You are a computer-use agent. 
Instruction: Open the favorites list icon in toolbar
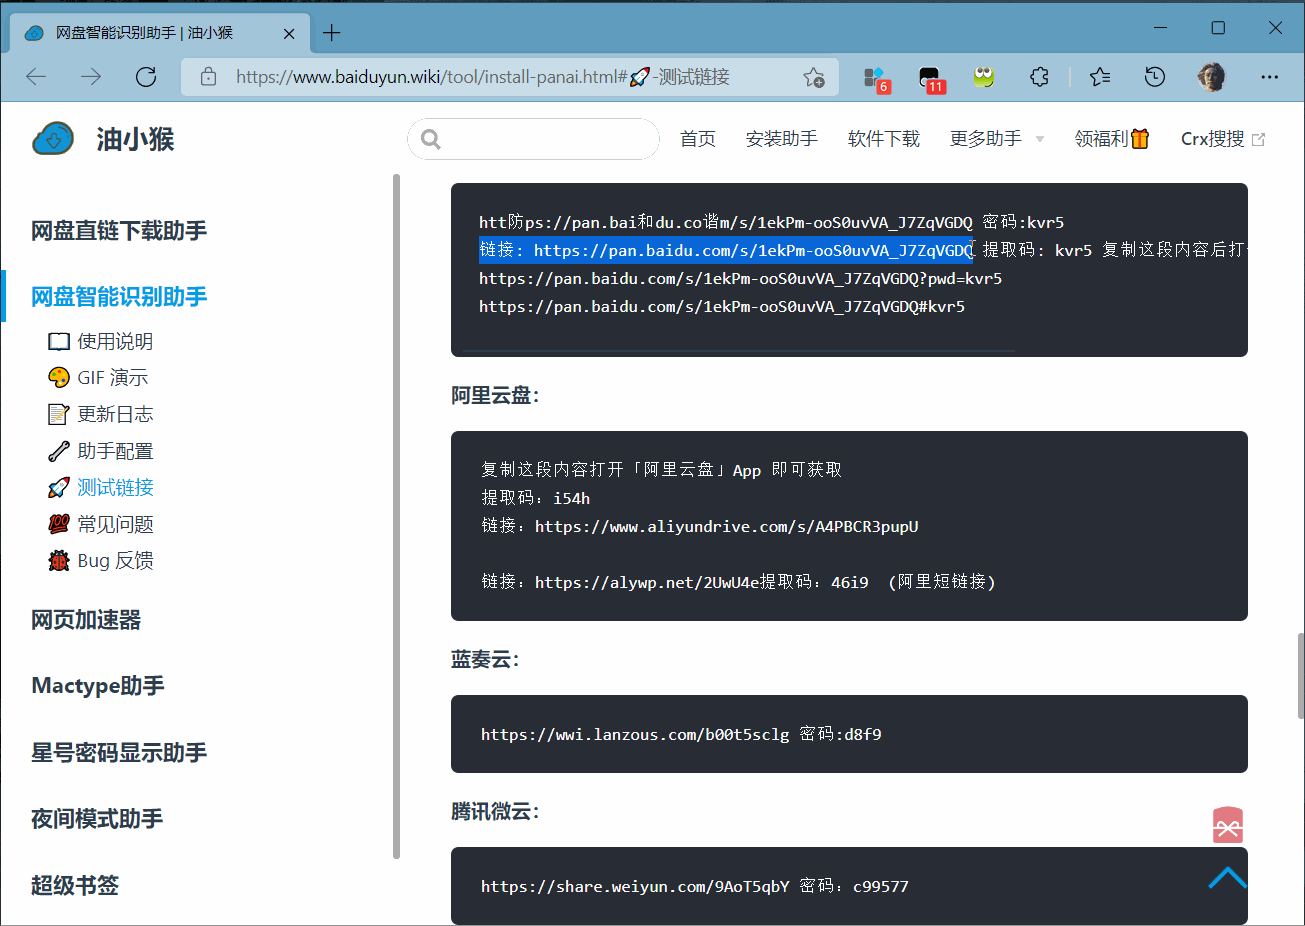tap(1100, 77)
